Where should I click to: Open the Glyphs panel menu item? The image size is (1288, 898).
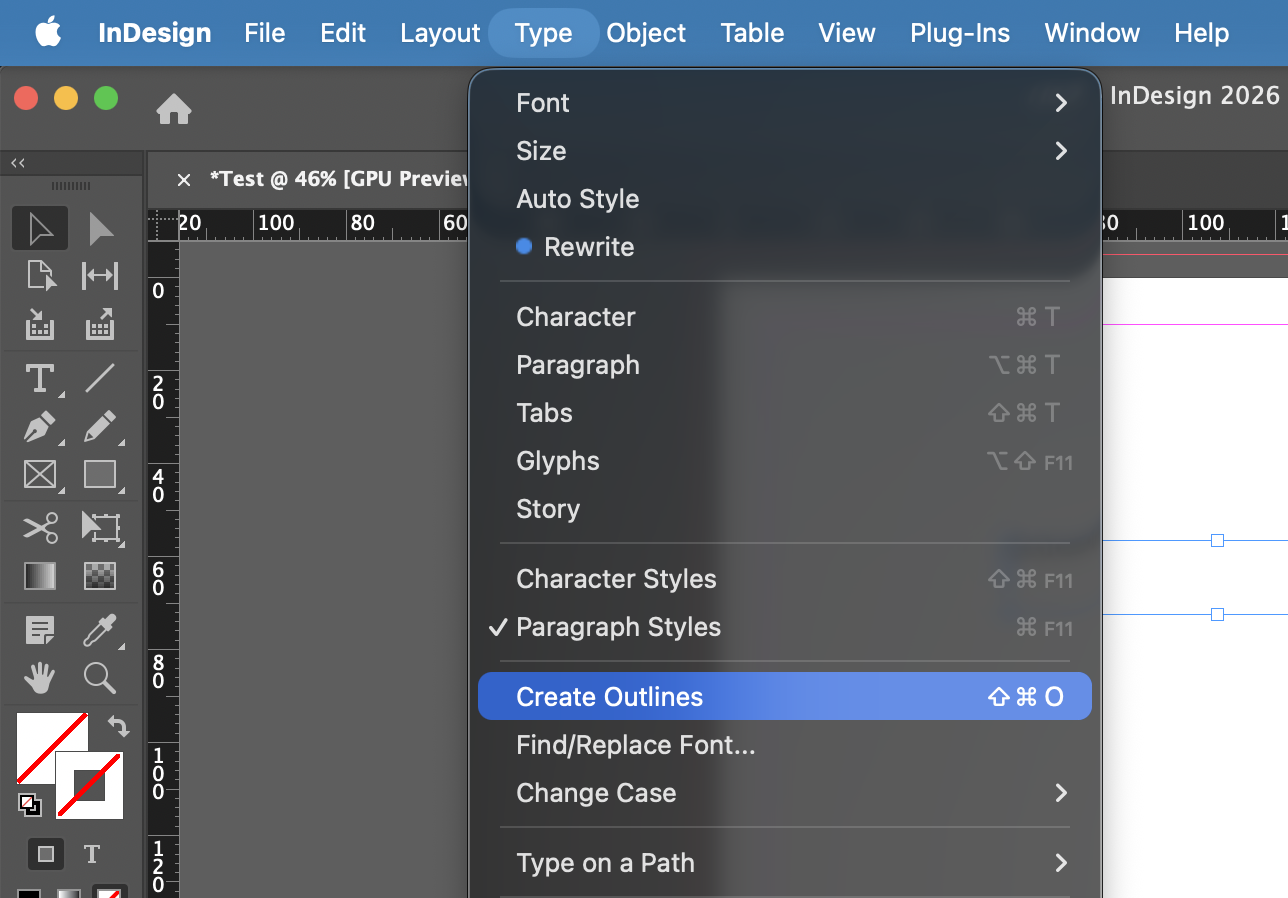point(785,461)
